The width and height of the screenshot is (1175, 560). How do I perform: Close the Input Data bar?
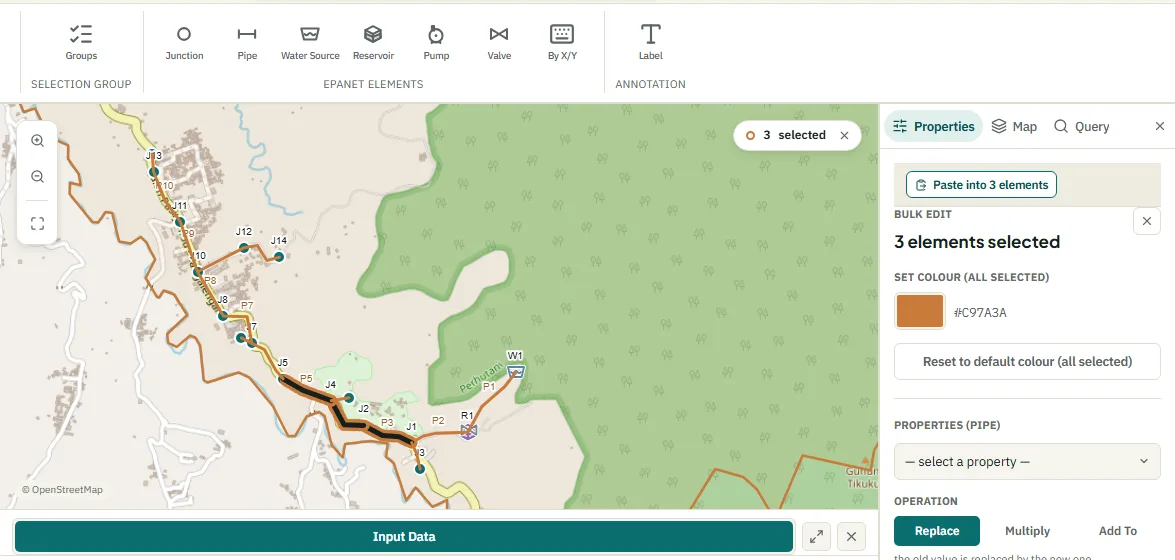pos(851,537)
